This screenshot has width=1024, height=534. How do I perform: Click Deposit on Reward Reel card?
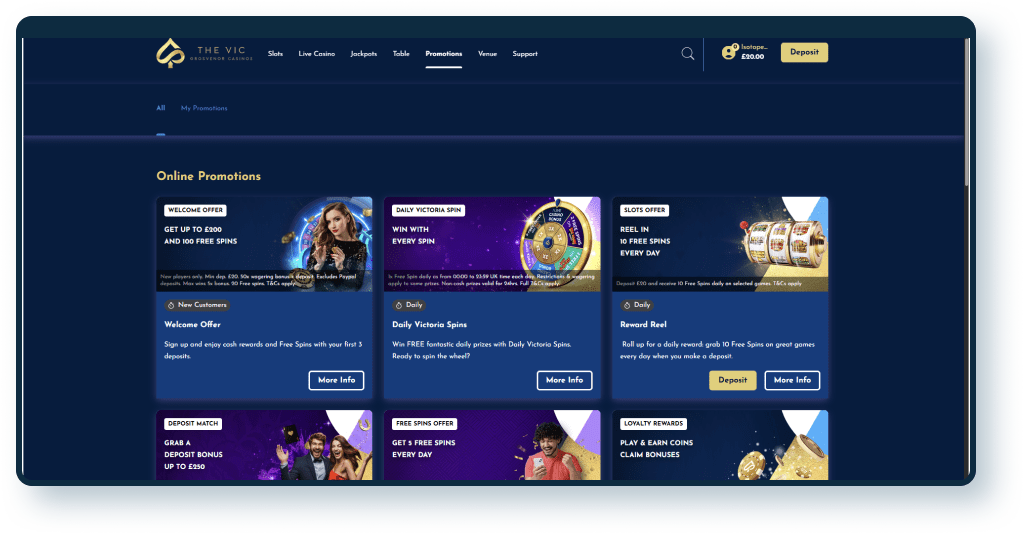[733, 380]
